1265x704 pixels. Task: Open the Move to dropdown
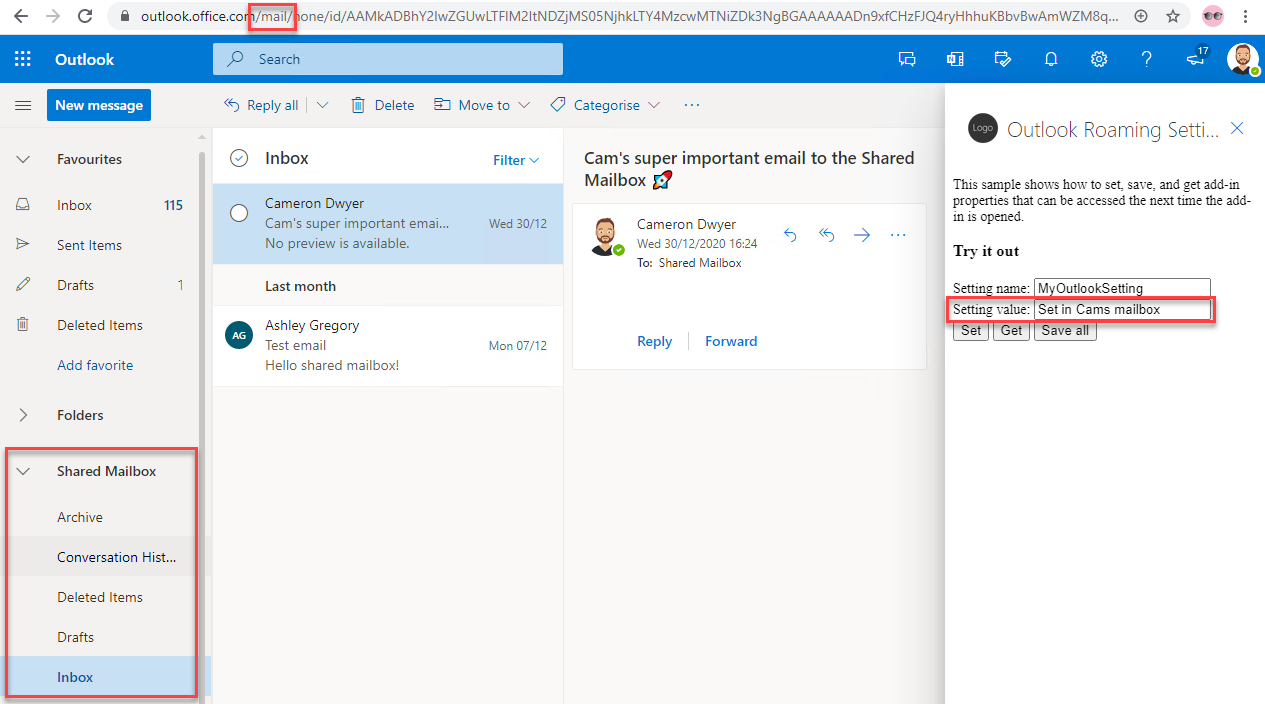pos(482,105)
